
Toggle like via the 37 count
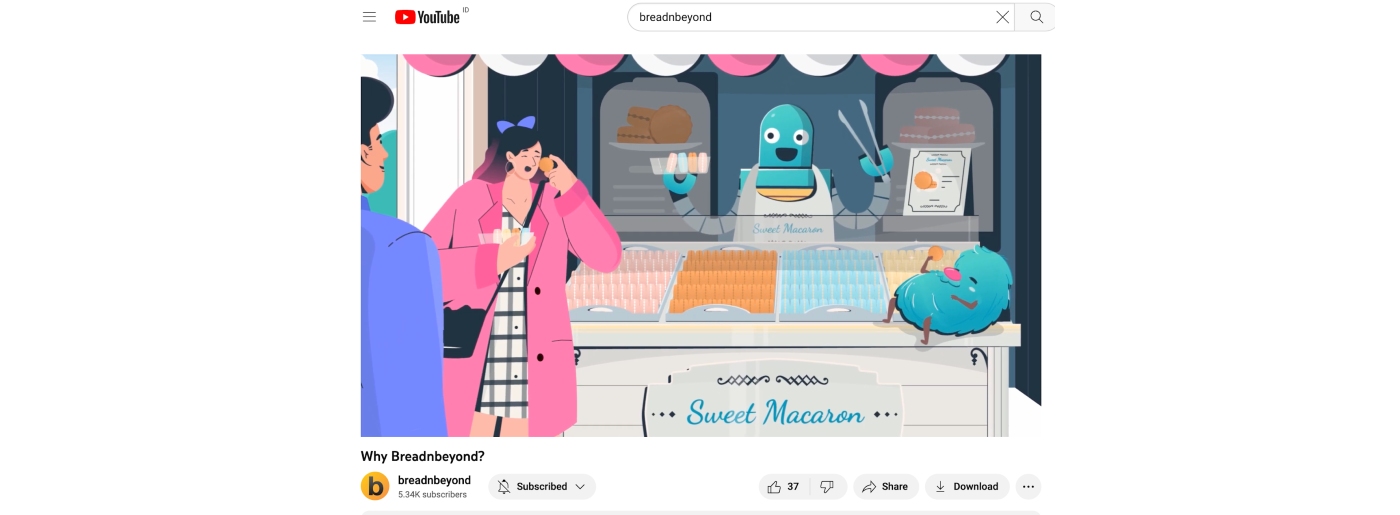[793, 487]
